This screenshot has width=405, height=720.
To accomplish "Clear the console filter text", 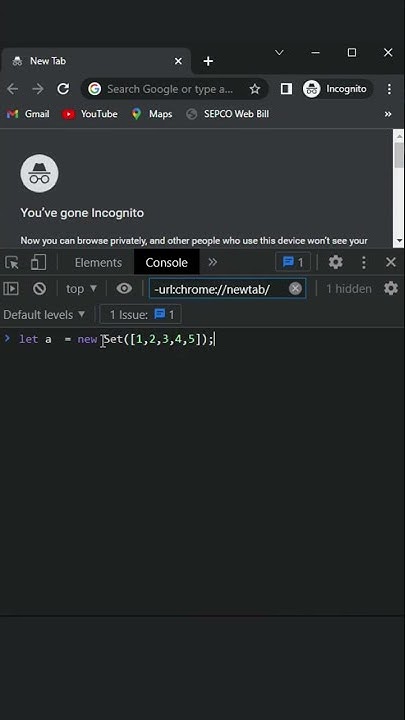I will click(x=295, y=288).
